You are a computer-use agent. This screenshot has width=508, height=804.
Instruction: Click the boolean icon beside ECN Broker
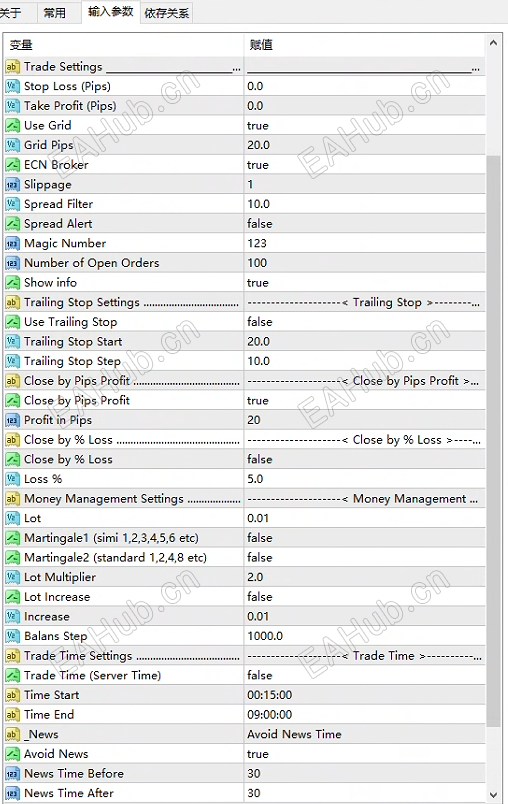click(12, 165)
